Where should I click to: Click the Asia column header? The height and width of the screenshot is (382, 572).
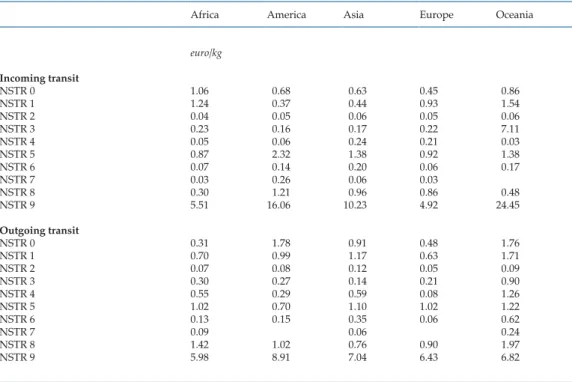[x=353, y=15]
